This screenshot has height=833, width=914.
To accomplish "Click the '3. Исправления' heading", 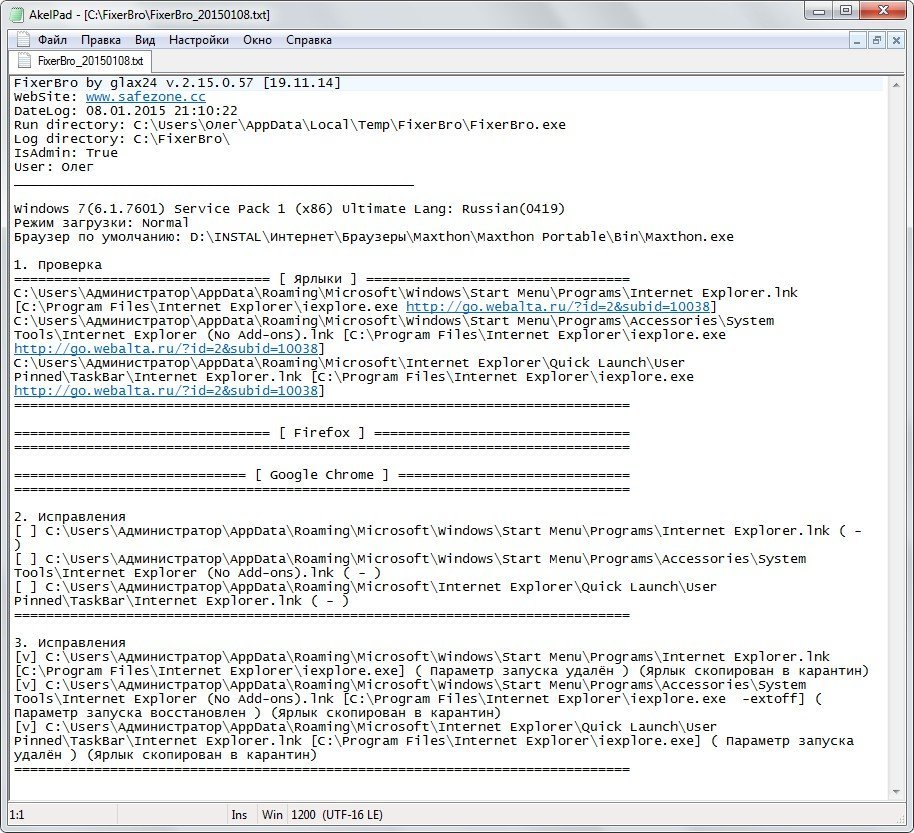I will click(x=70, y=642).
